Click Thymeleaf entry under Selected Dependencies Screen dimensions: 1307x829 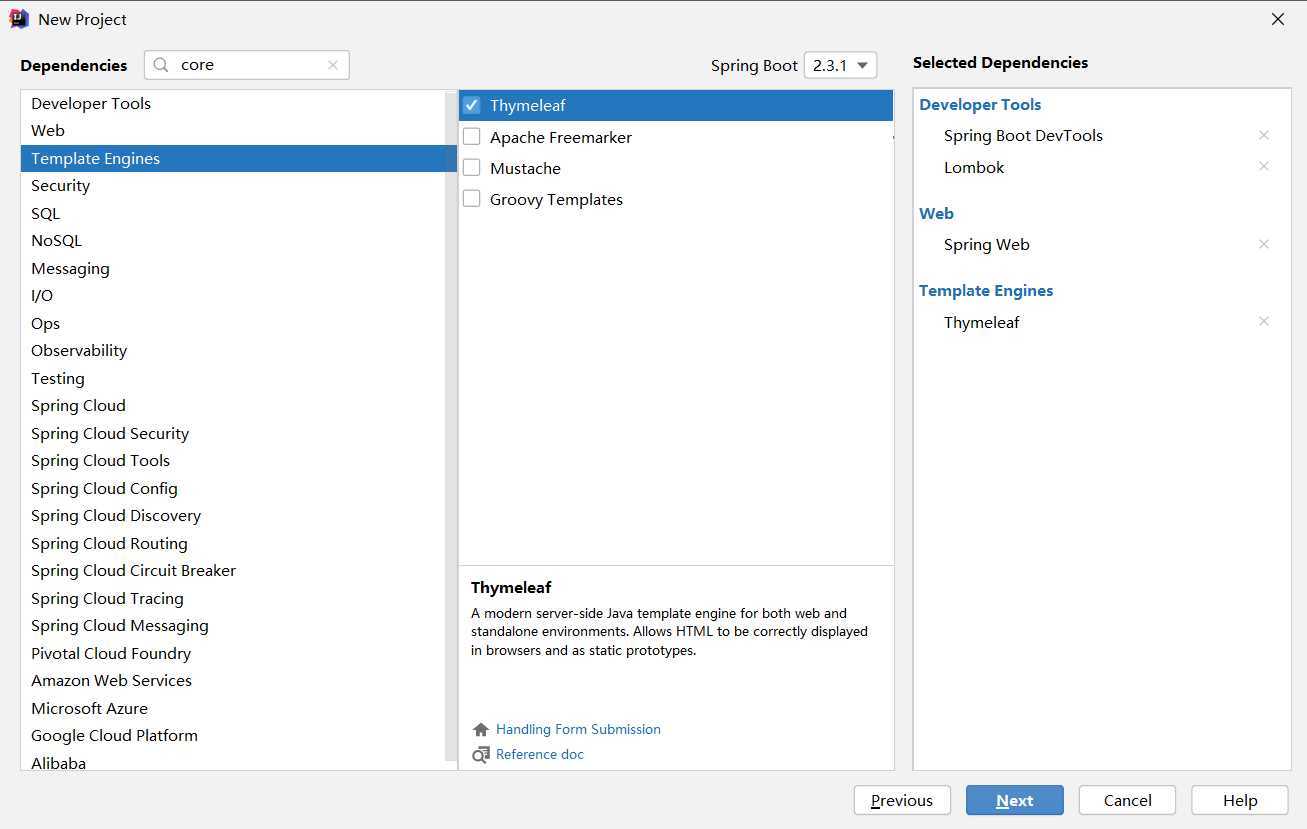982,322
